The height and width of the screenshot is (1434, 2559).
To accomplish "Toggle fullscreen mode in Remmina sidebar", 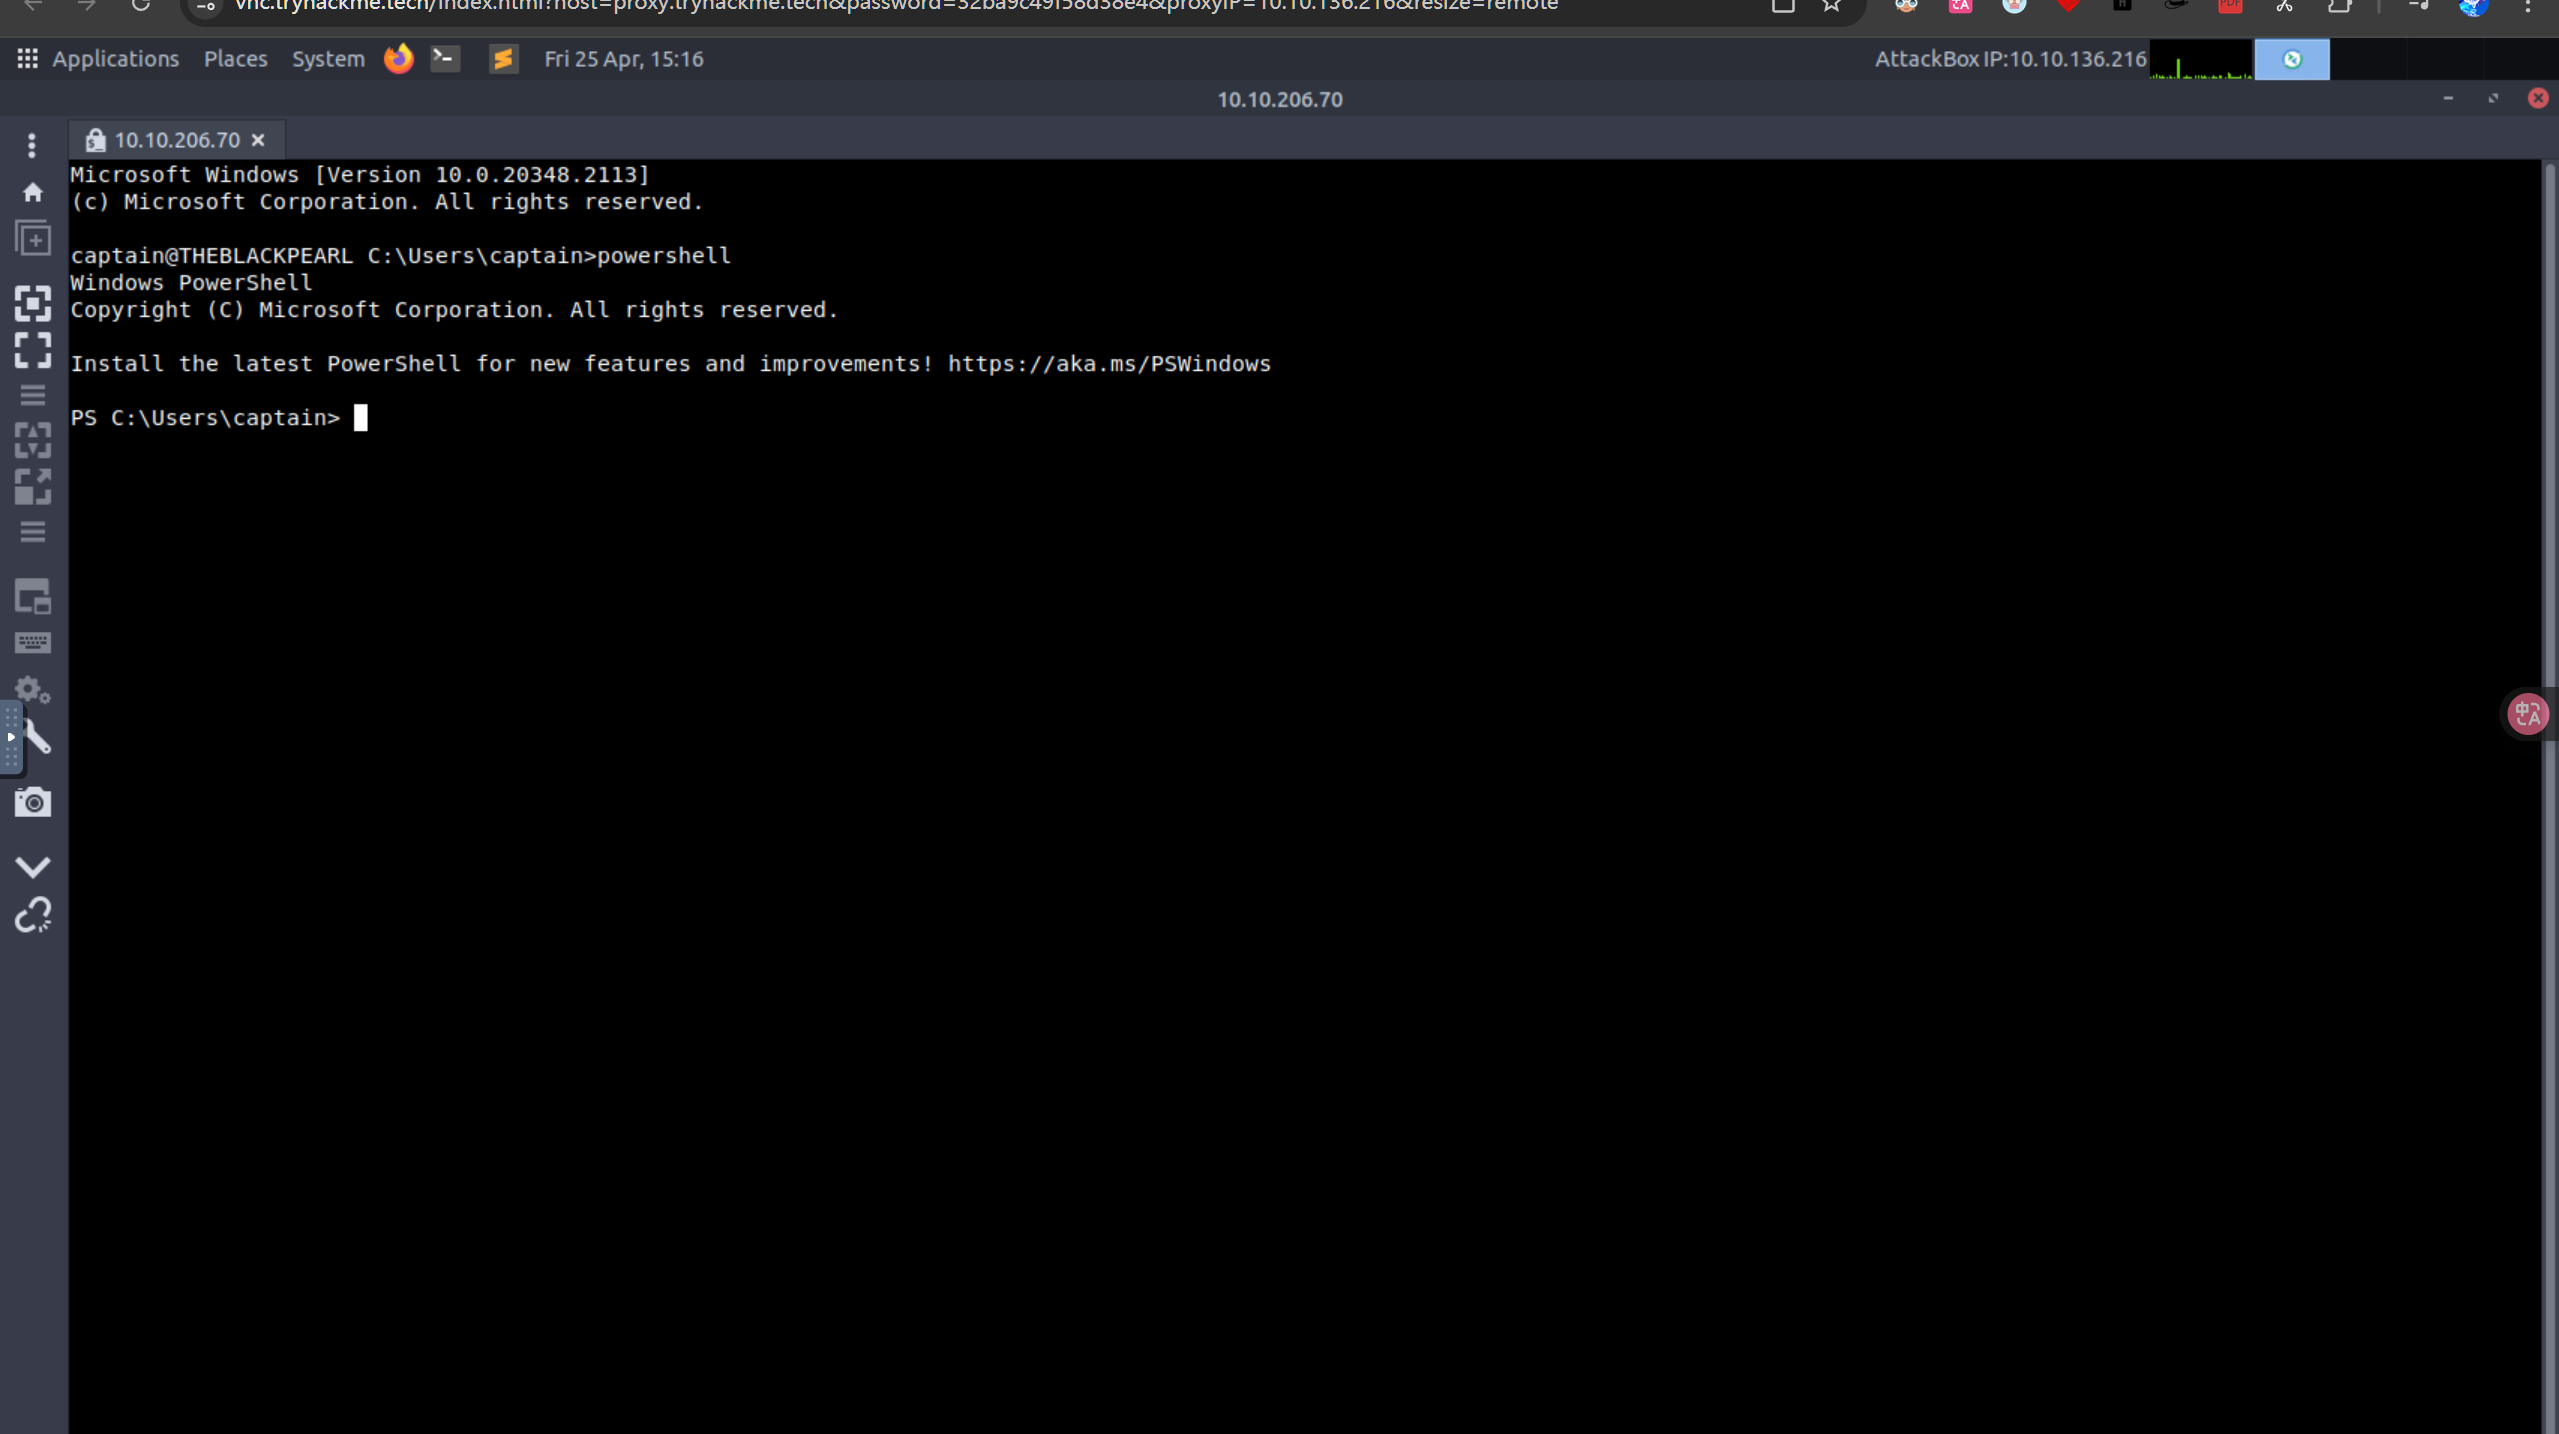I will (32, 351).
